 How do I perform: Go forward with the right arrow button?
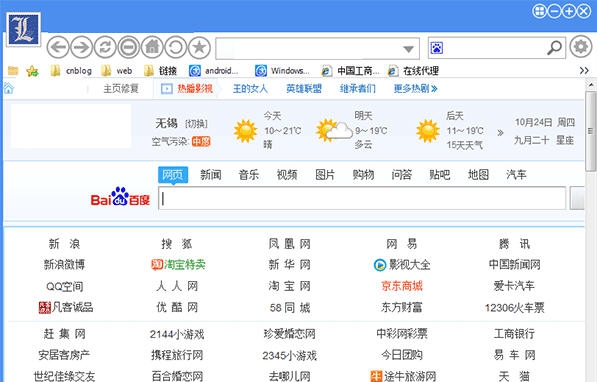click(81, 48)
